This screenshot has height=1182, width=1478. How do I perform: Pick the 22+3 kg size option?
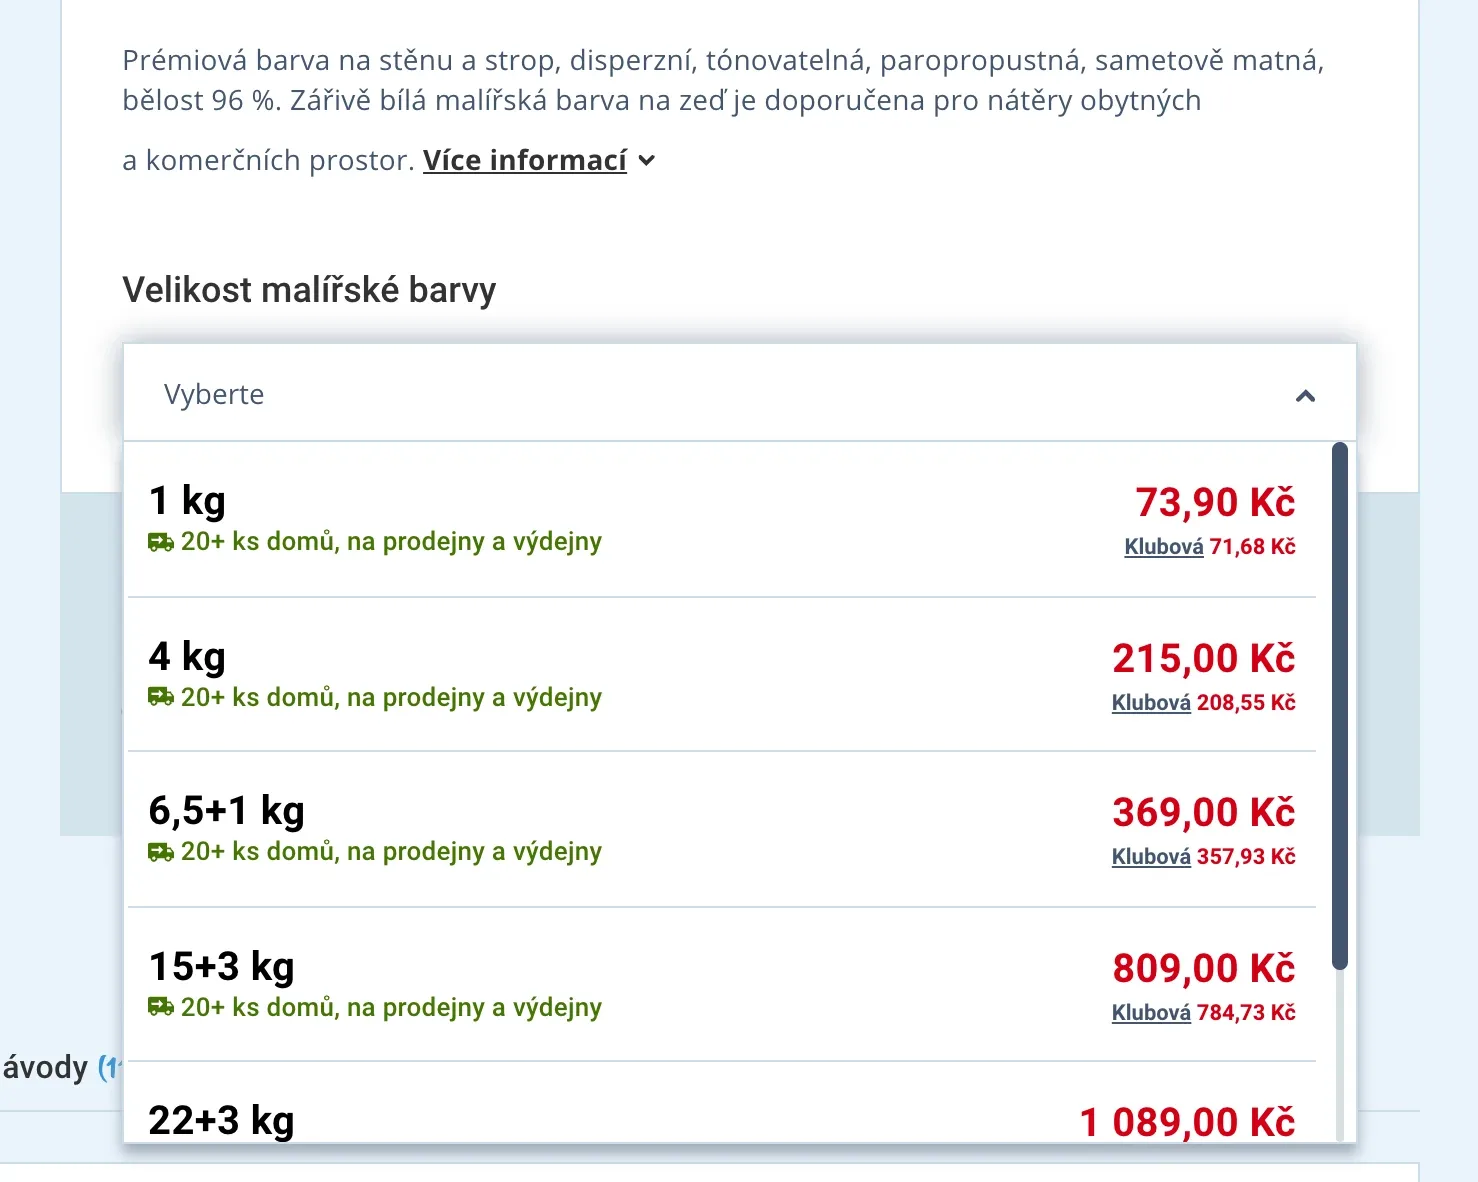722,1103
